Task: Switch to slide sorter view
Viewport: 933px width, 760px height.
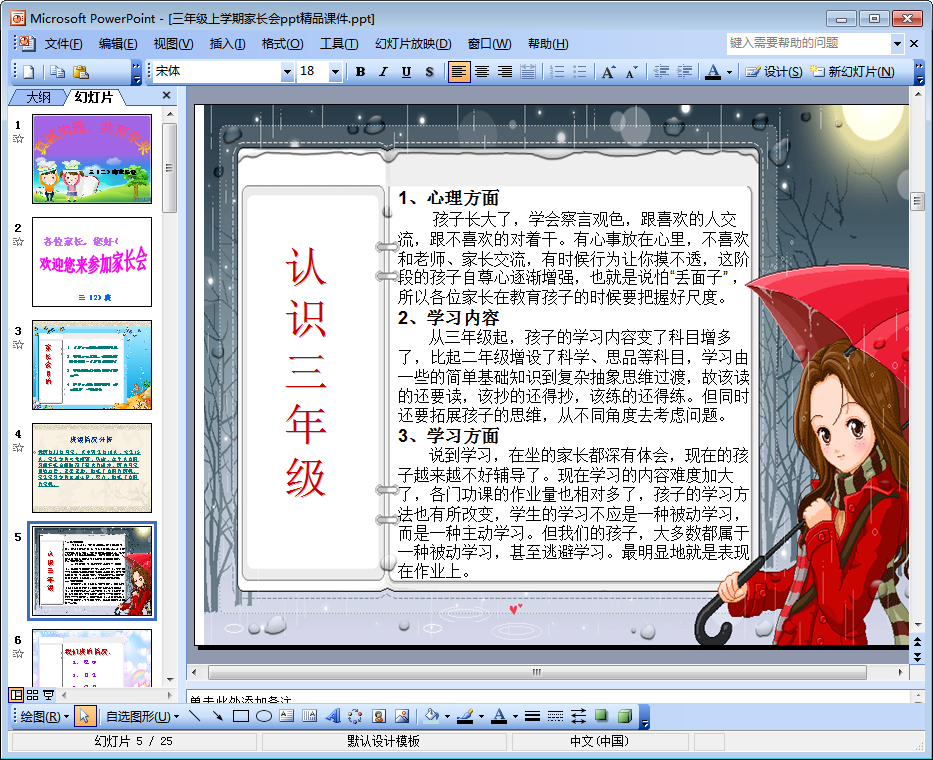Action: [33, 695]
